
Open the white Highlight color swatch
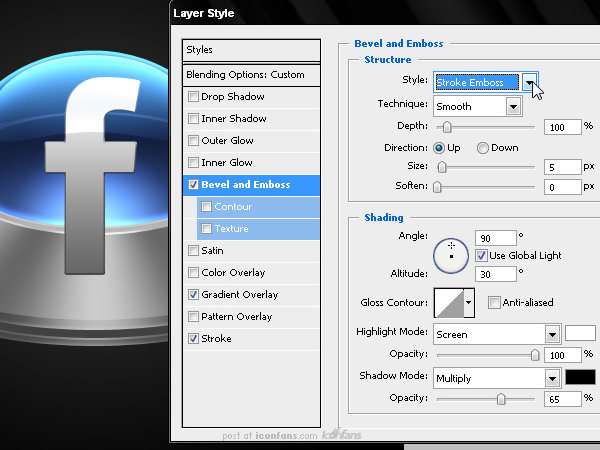tap(580, 333)
